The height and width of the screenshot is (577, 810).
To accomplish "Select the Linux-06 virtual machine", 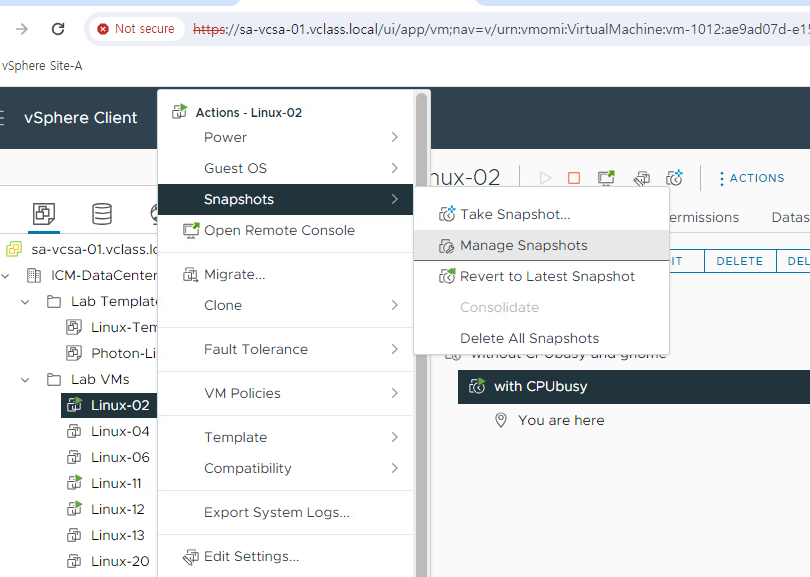I will pos(120,457).
